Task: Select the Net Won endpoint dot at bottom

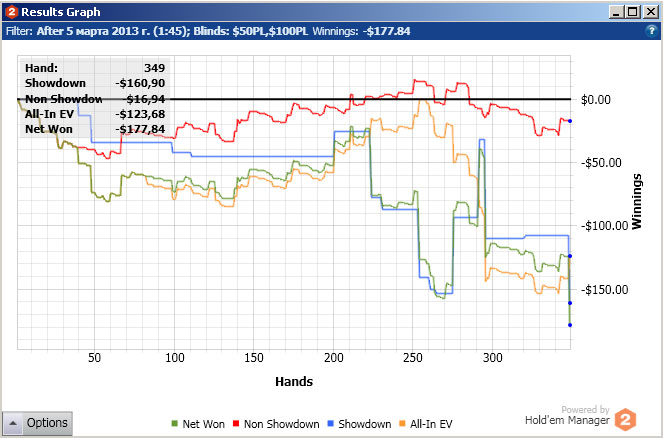Action: click(x=570, y=325)
